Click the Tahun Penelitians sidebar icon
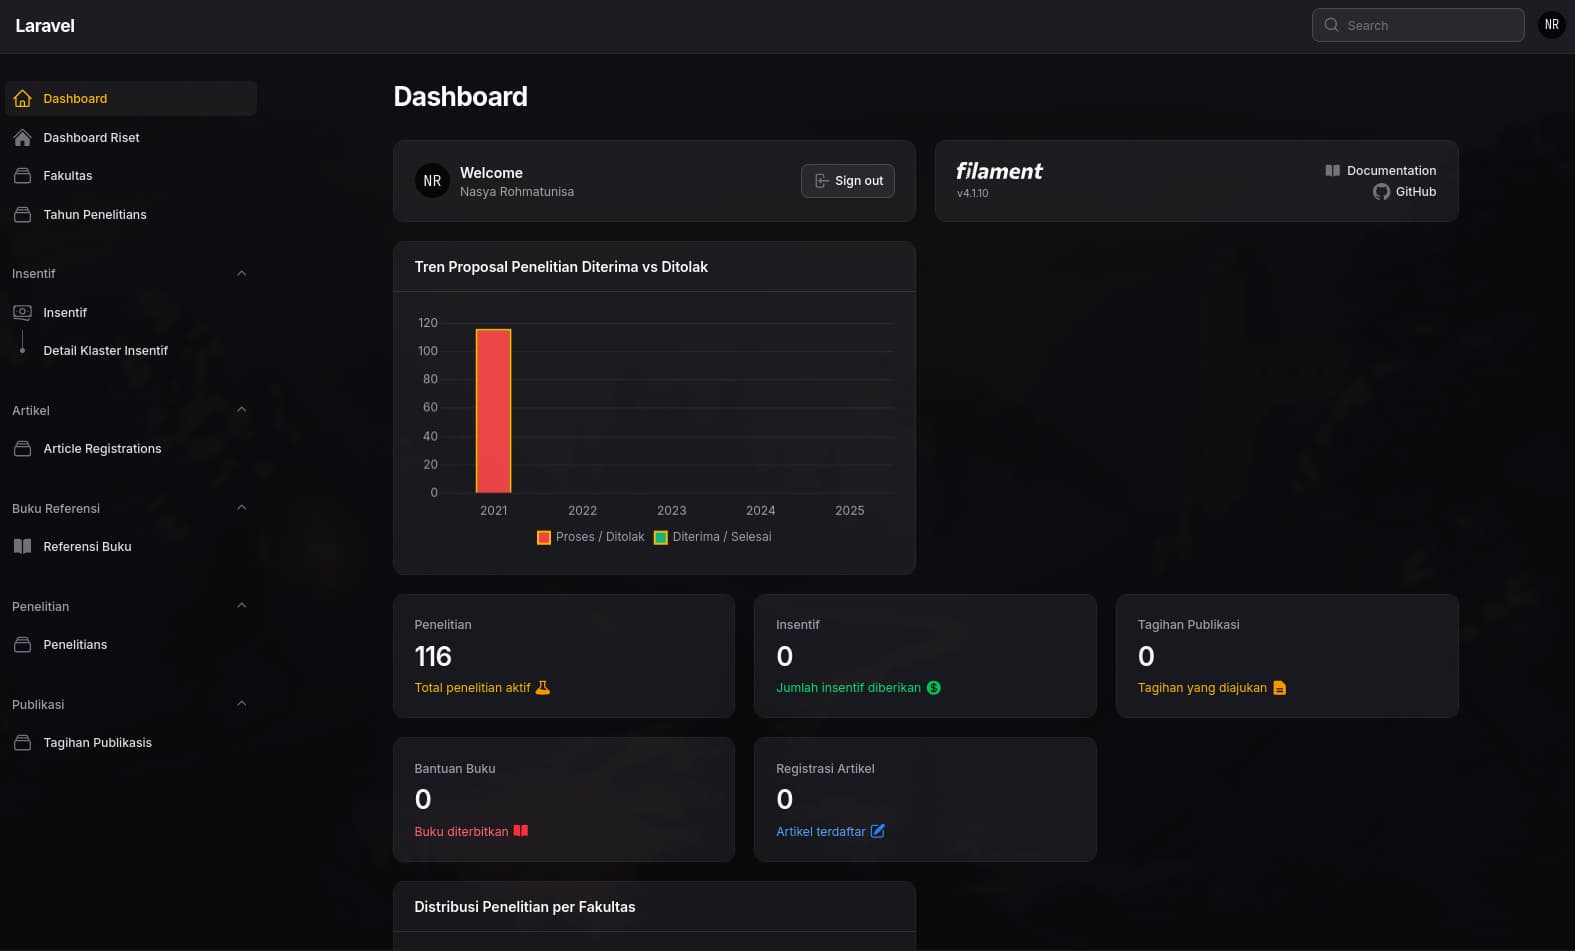 click(22, 214)
